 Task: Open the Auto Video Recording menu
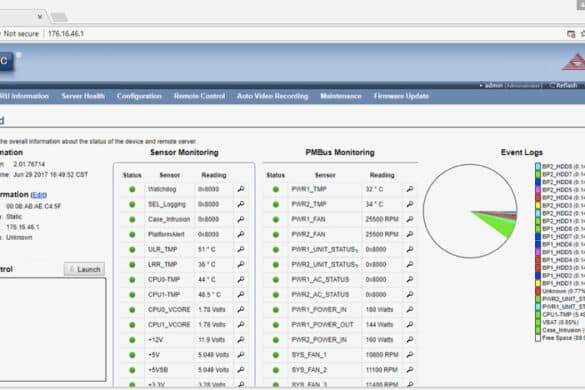point(272,96)
